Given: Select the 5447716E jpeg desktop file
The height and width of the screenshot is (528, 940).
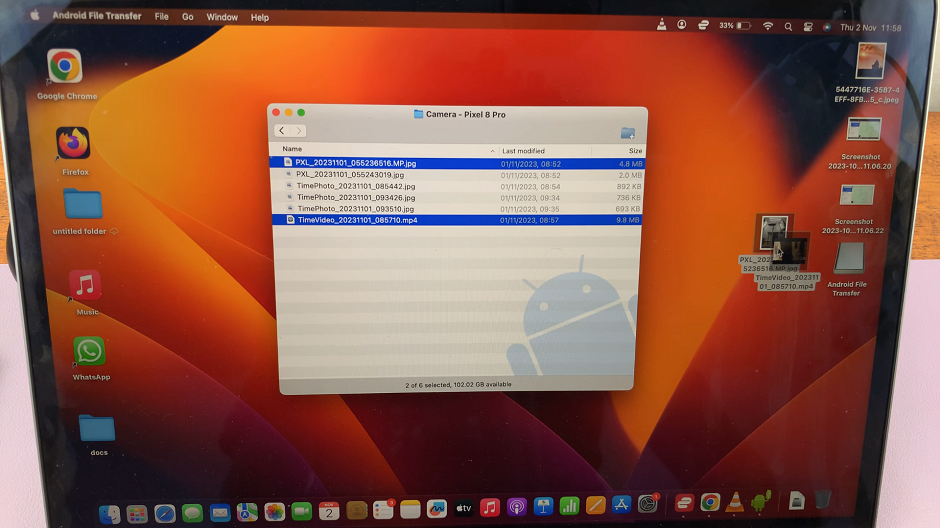Looking at the screenshot, I should pos(871,61).
